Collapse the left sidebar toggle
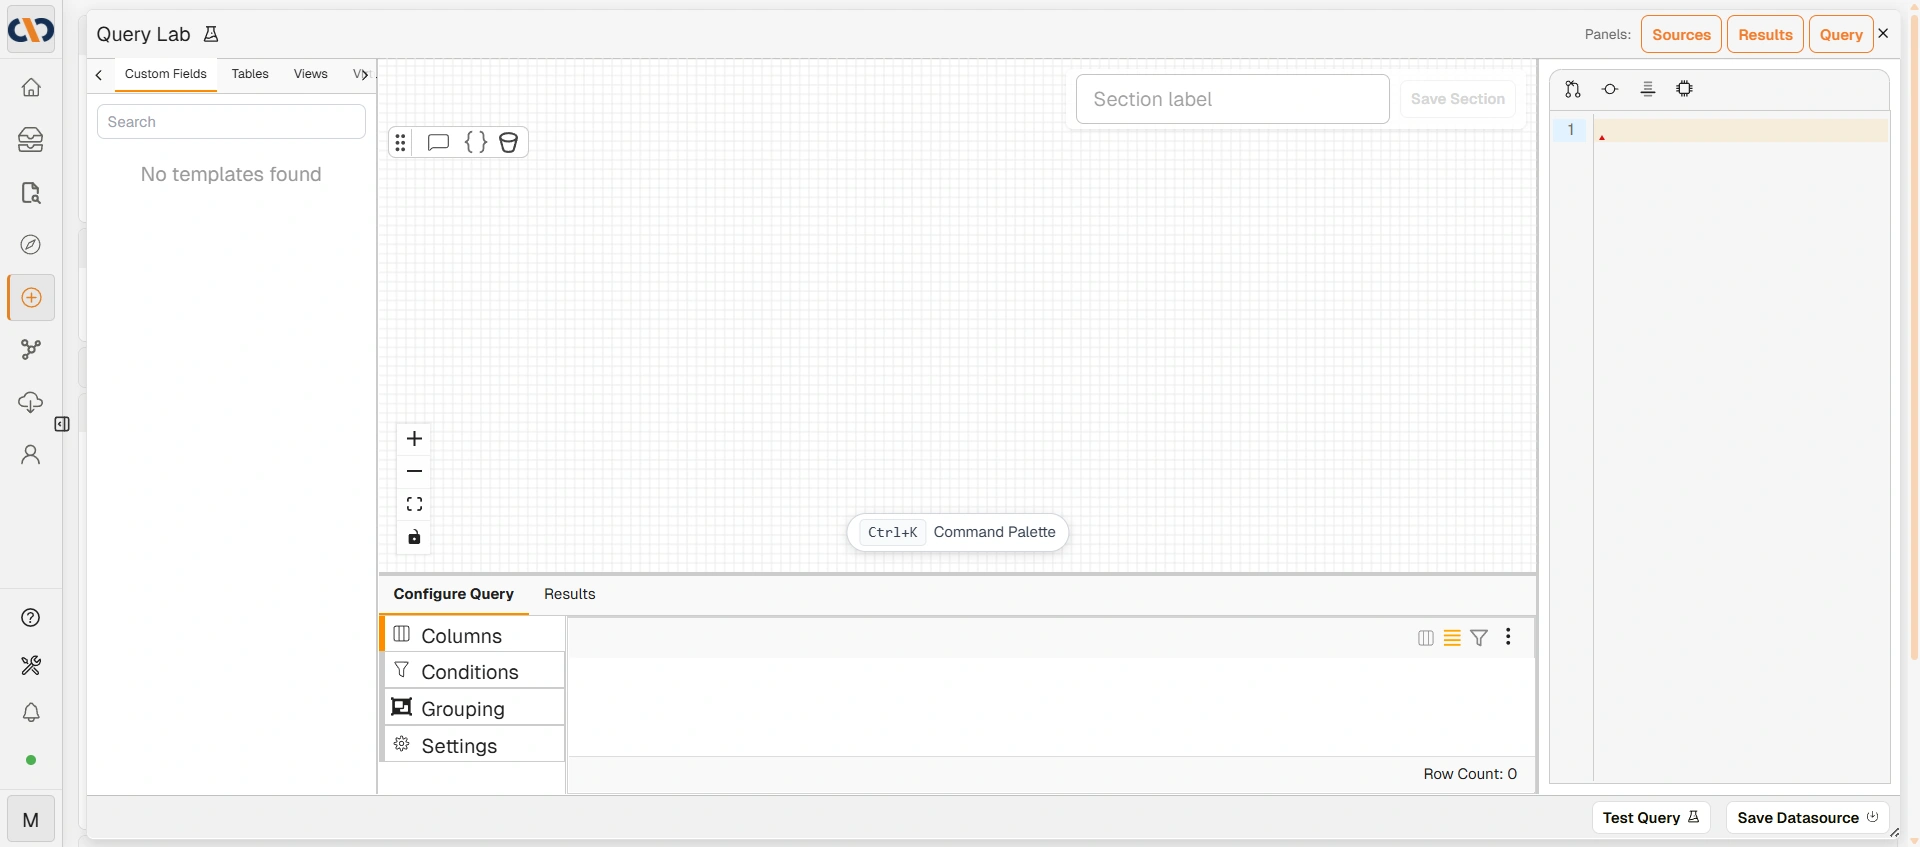This screenshot has height=847, width=1920. pyautogui.click(x=62, y=424)
